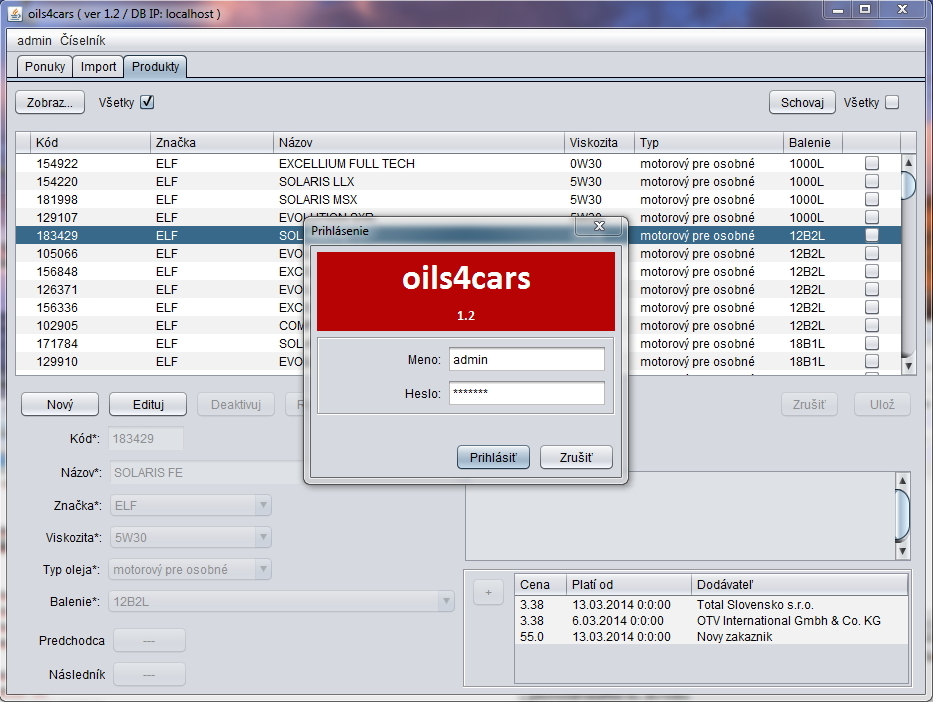Viewport: 933px width, 702px height.
Task: Click the Java app icon in title bar
Action: pyautogui.click(x=14, y=12)
